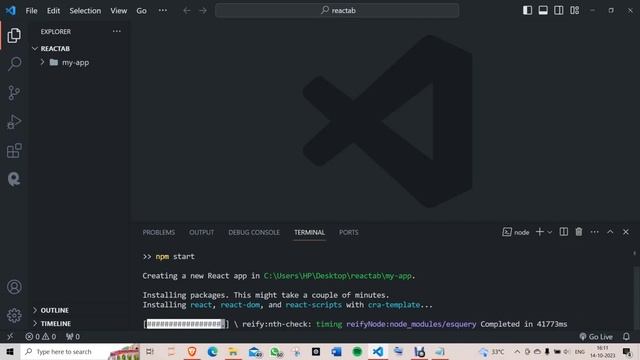Open the Manage gear icon
Image resolution: width=640 pixels, height=360 pixels.
pos(14,315)
